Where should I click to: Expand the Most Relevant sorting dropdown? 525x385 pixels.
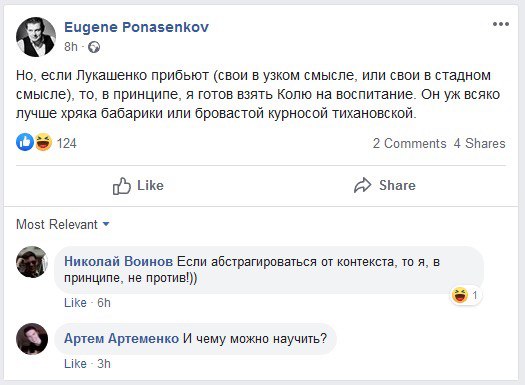click(63, 224)
